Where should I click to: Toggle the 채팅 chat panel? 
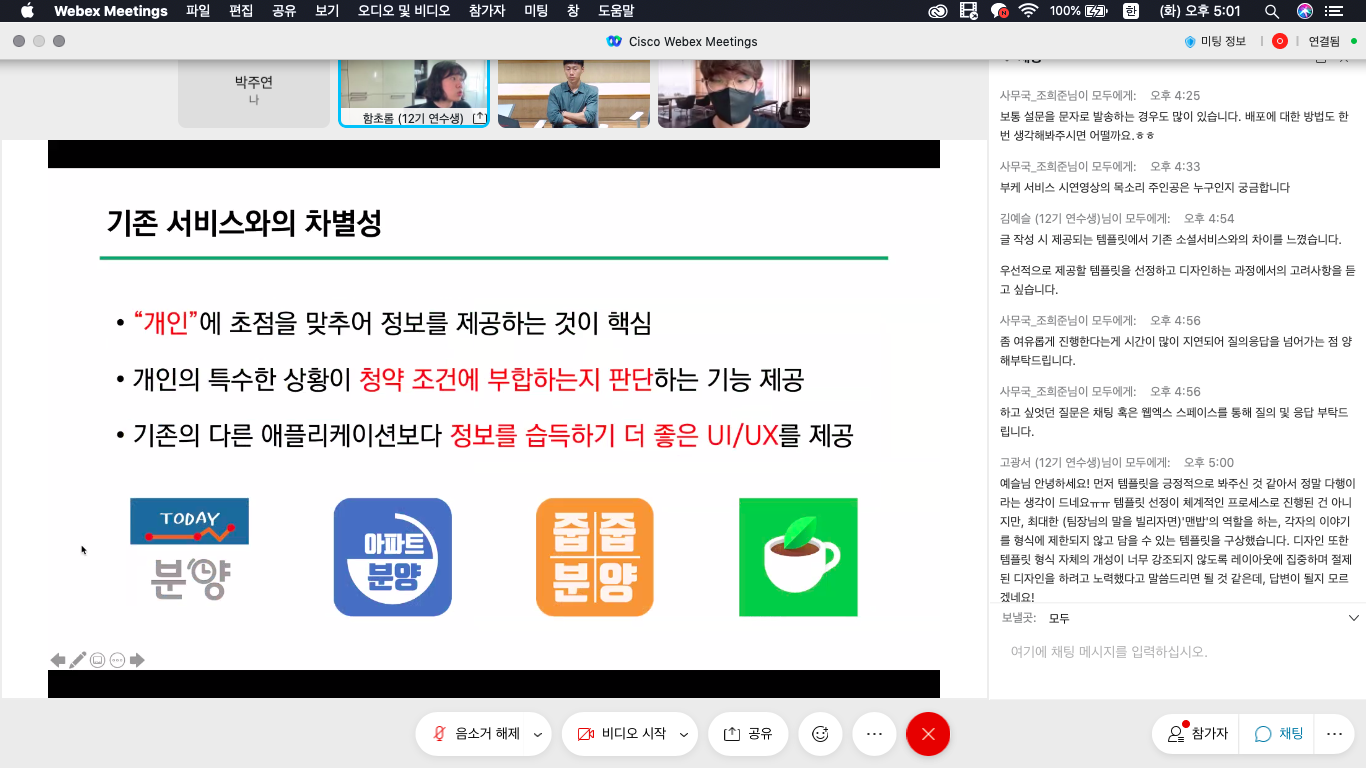(1279, 734)
